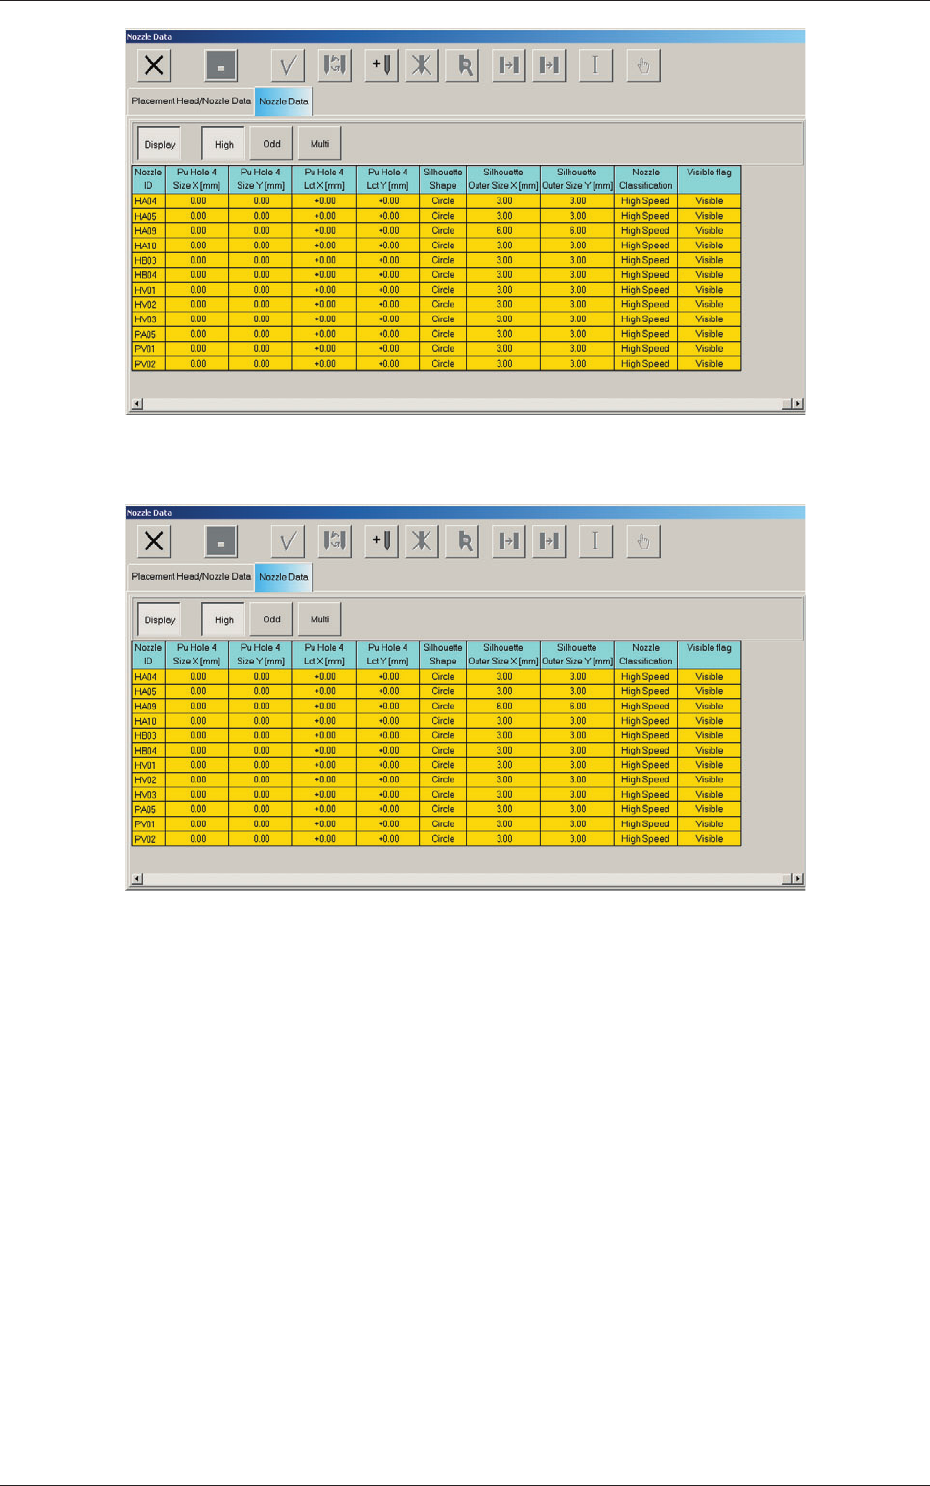The height and width of the screenshot is (1486, 930).
Task: Click the R-cursor icon in upper window toolbar
Action: click(463, 66)
